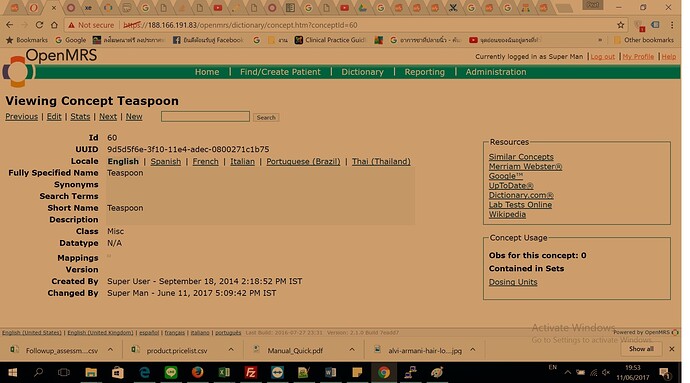Screen dimensions: 690x383
Task: Switch locale to Thai (Thailand)
Action: pos(381,162)
